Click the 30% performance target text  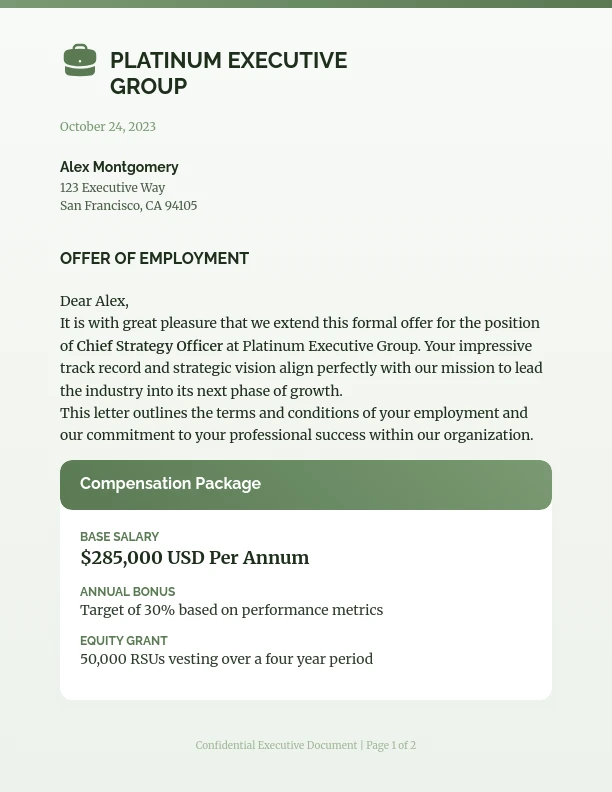point(231,610)
